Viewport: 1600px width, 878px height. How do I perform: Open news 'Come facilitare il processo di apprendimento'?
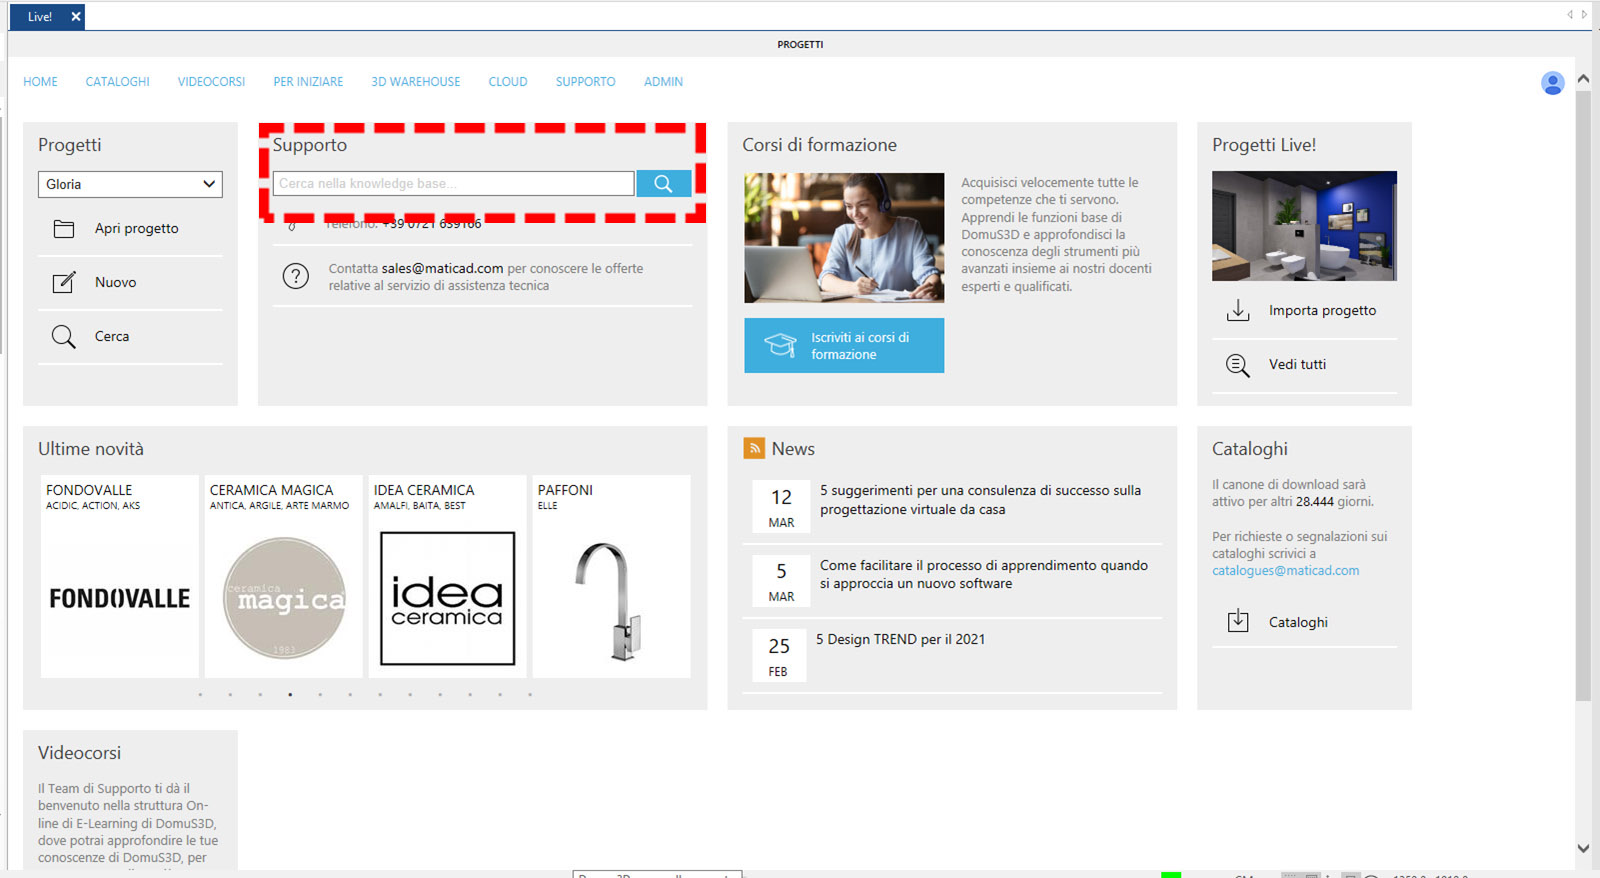(984, 574)
